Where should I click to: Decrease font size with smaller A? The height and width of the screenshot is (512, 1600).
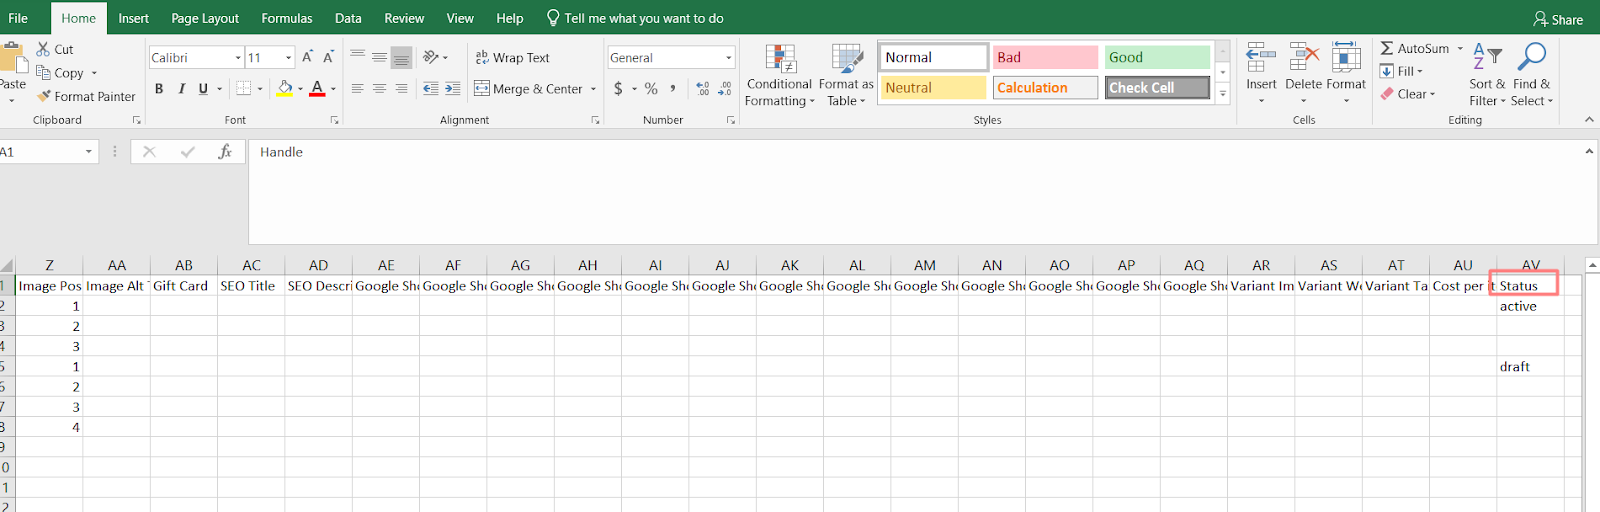coord(328,57)
